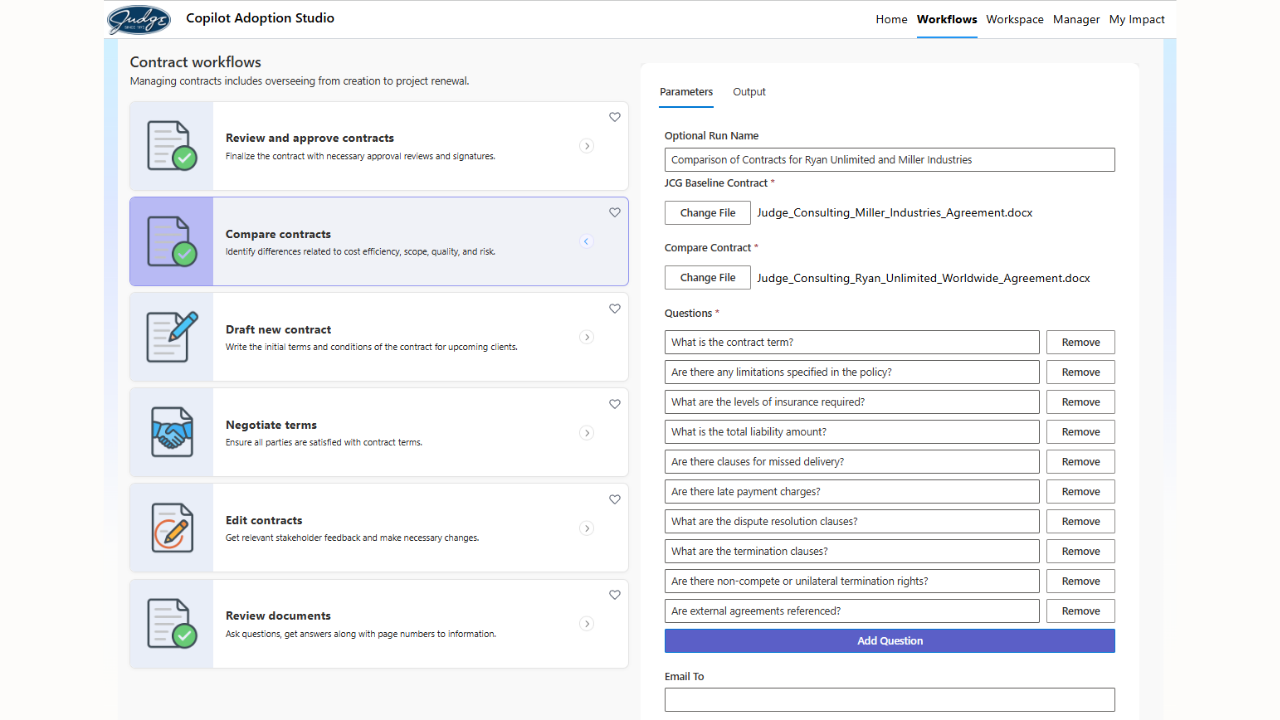Favorite the Review documents workflow
Screen dimensions: 1280x720
pyautogui.click(x=615, y=595)
